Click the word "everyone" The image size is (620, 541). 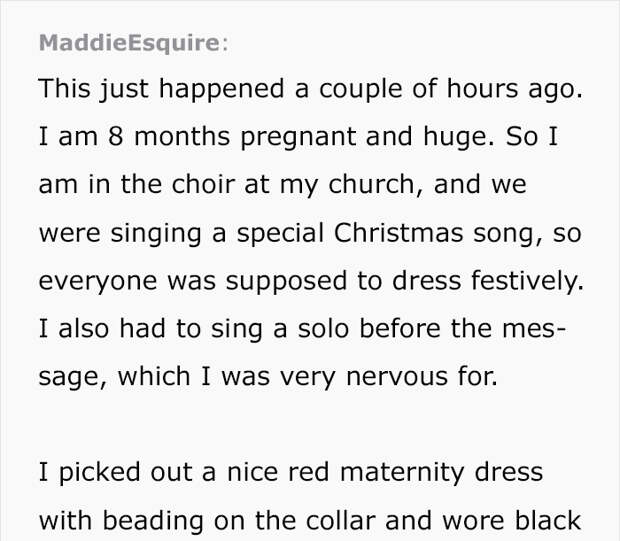click(x=98, y=283)
